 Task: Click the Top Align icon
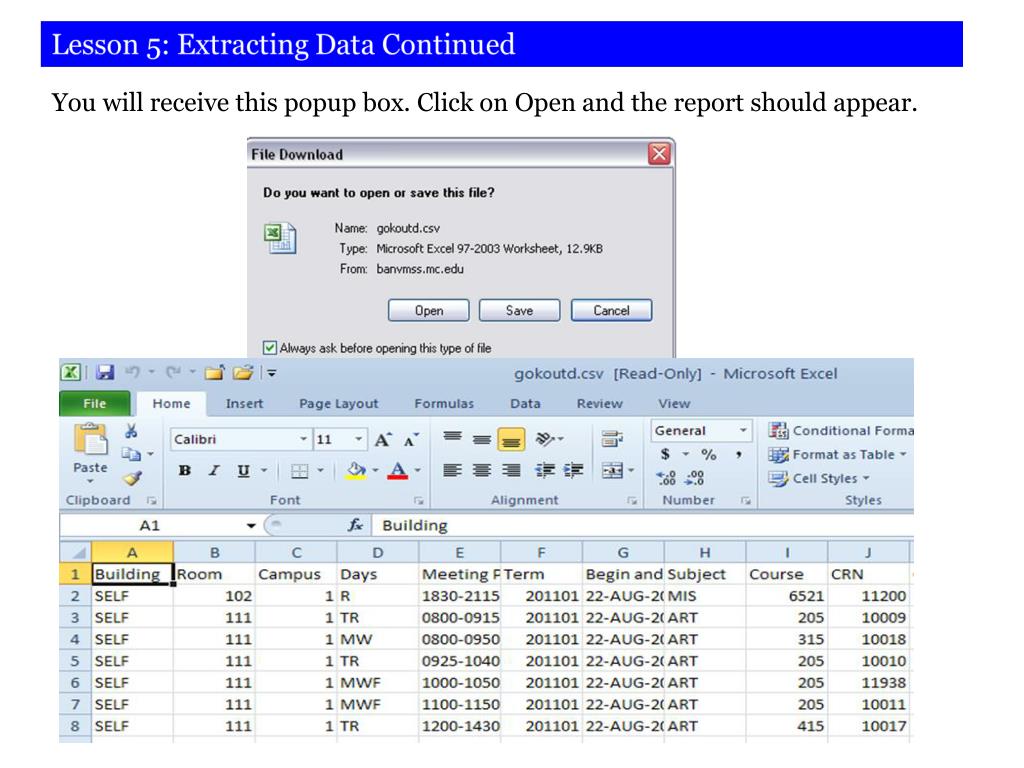tap(453, 438)
